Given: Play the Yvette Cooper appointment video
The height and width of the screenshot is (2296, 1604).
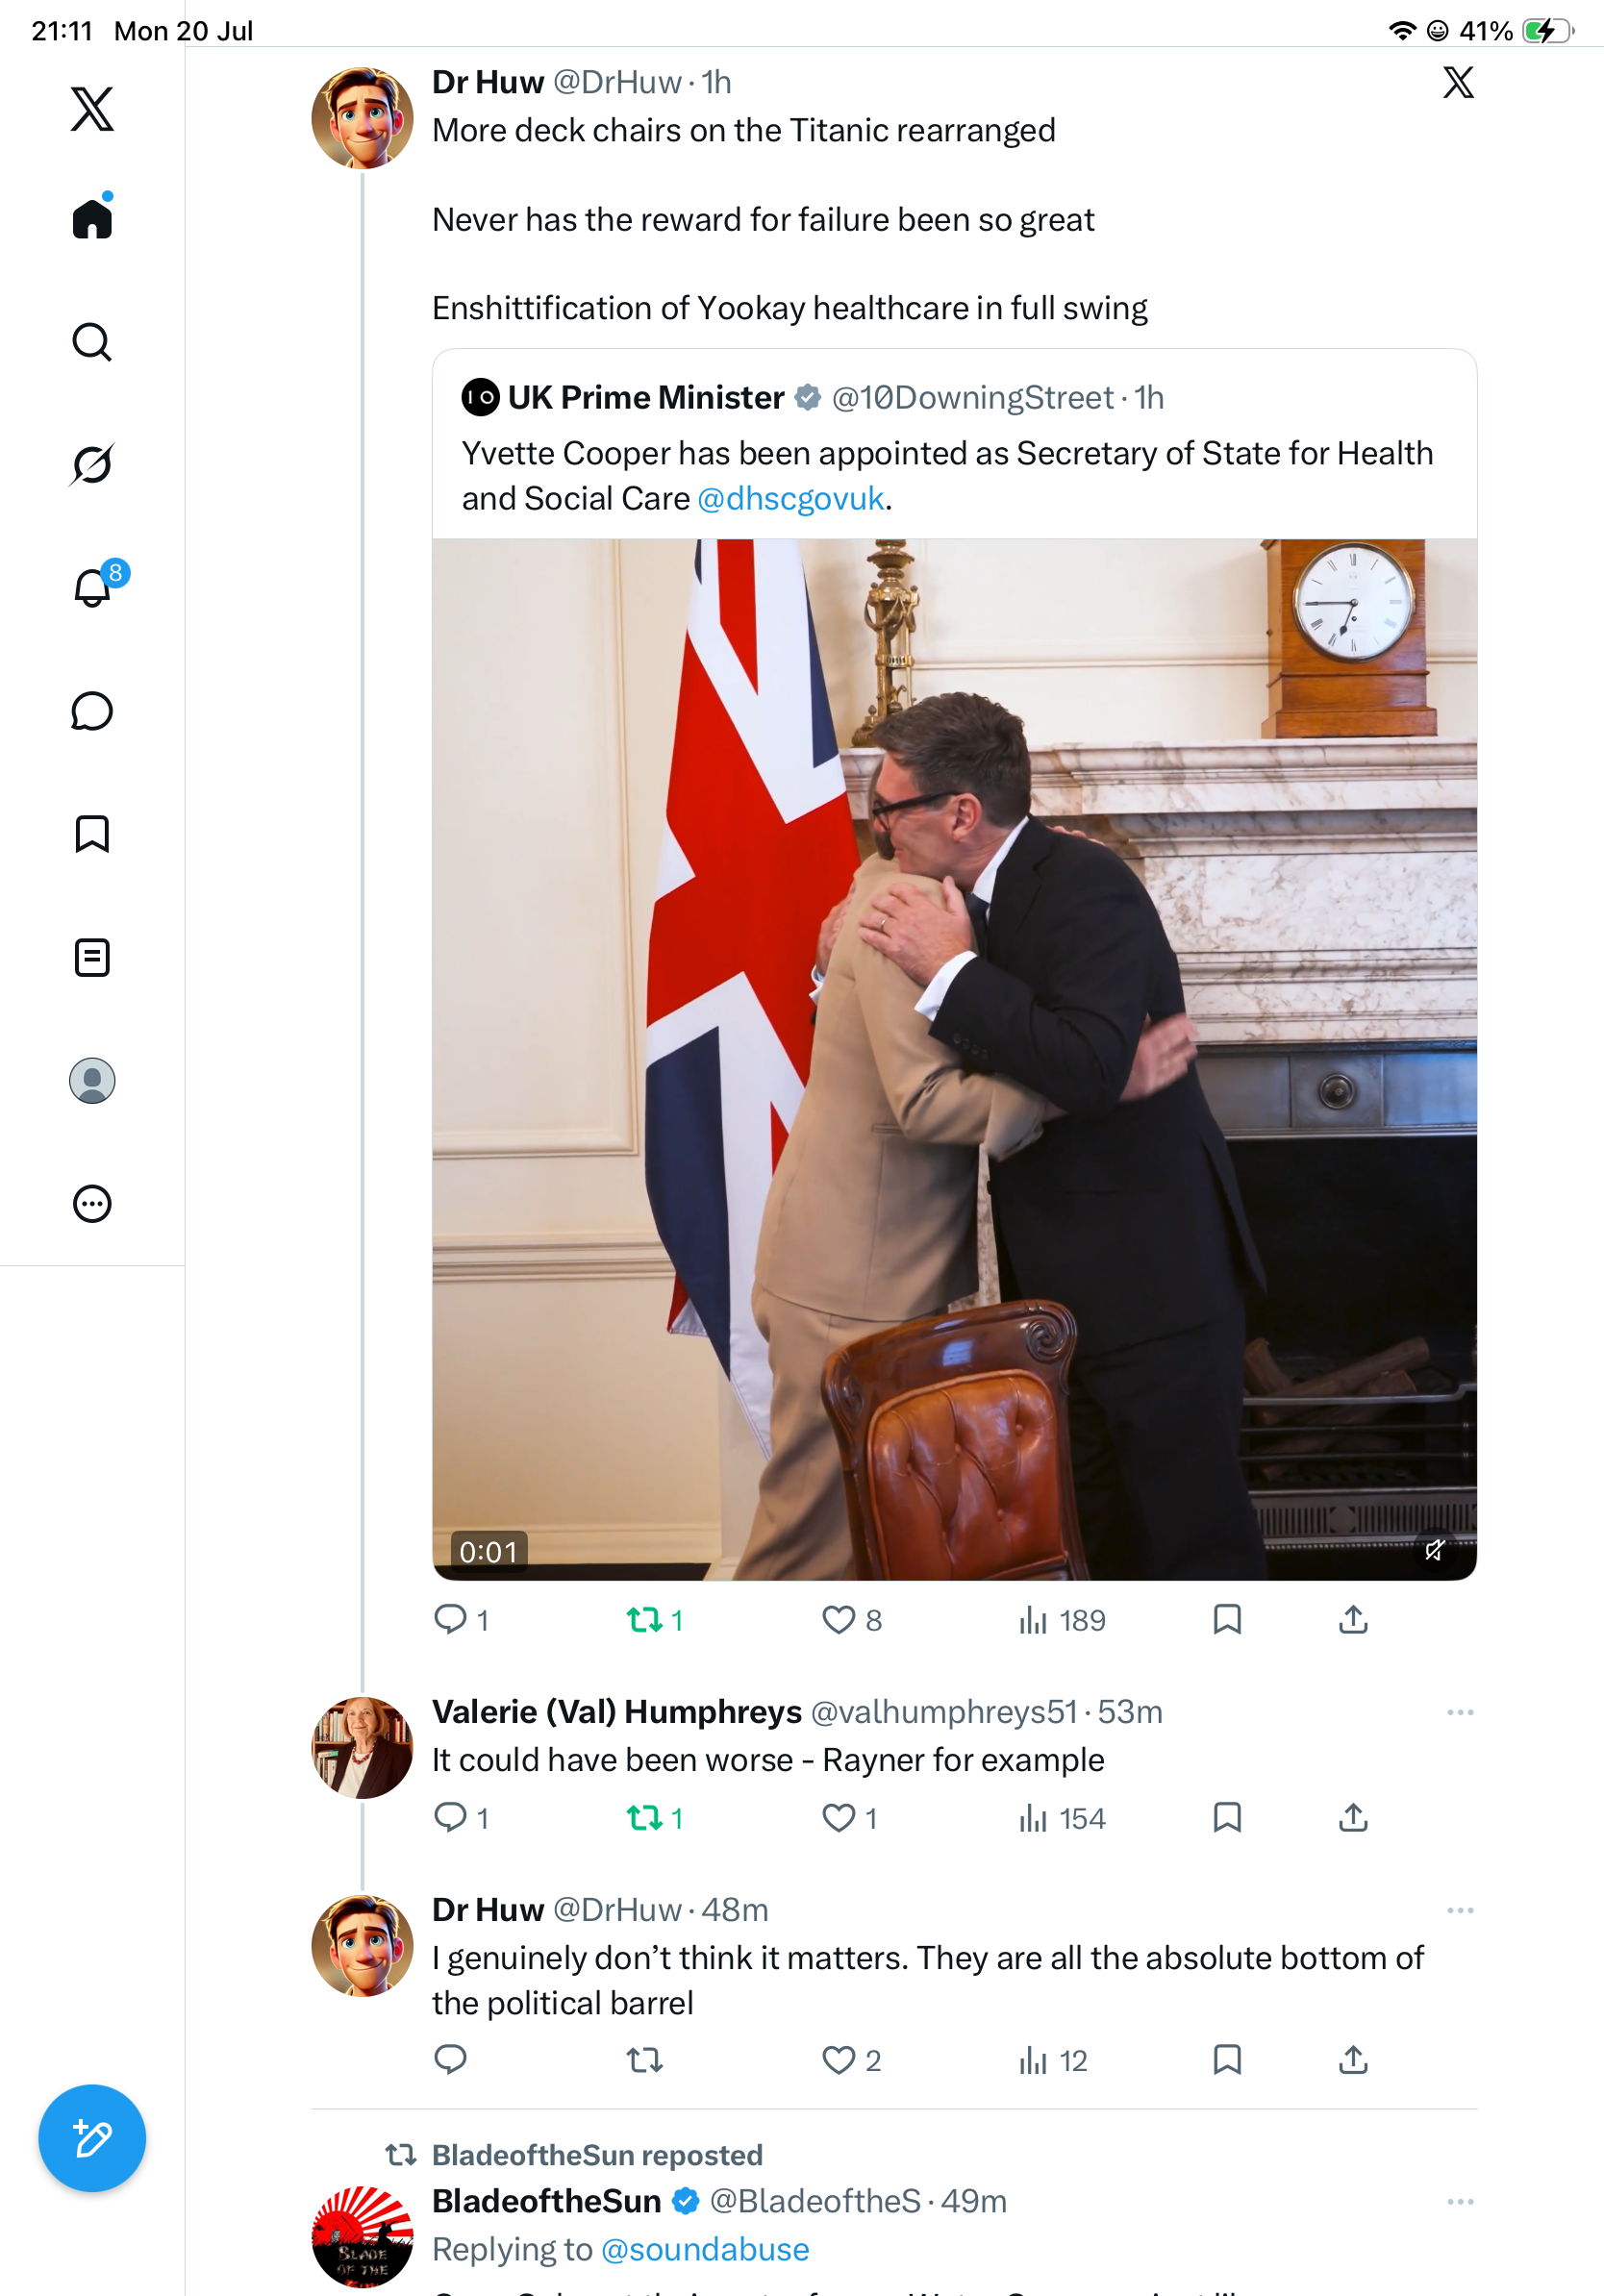Looking at the screenshot, I should point(954,1059).
